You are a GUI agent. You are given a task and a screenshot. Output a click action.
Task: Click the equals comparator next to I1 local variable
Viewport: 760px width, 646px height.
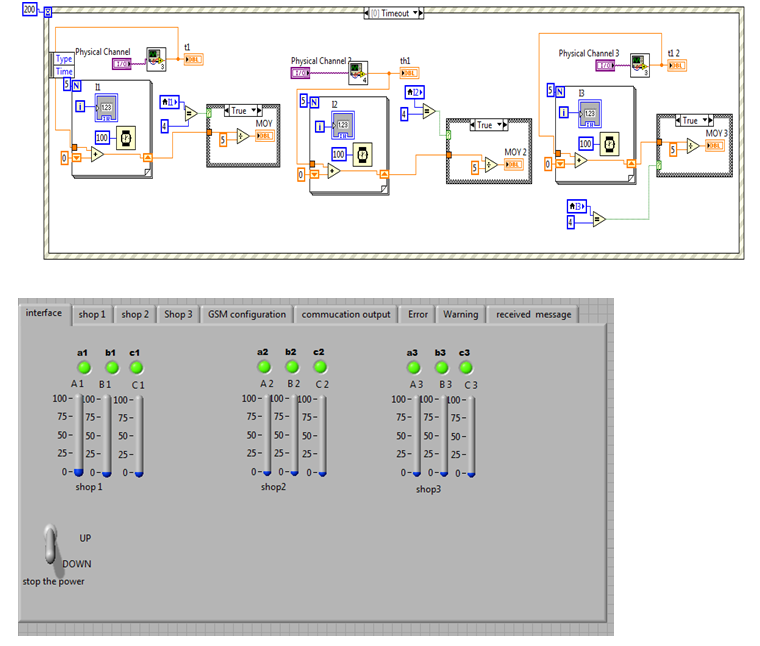click(190, 114)
